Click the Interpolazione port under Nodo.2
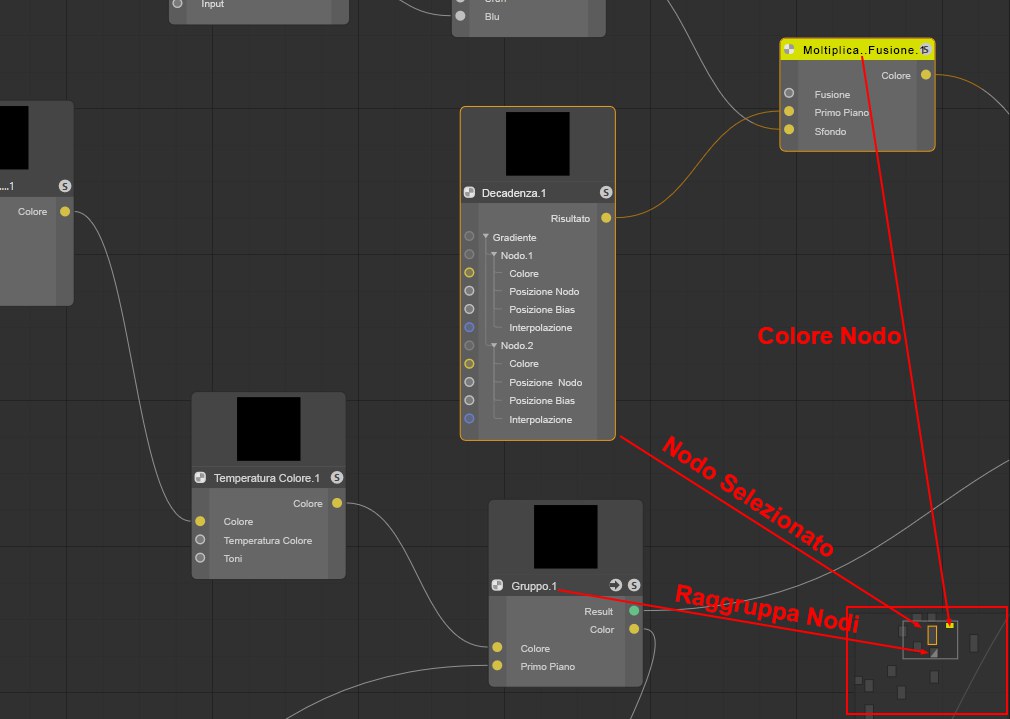The image size is (1010, 719). (x=470, y=419)
